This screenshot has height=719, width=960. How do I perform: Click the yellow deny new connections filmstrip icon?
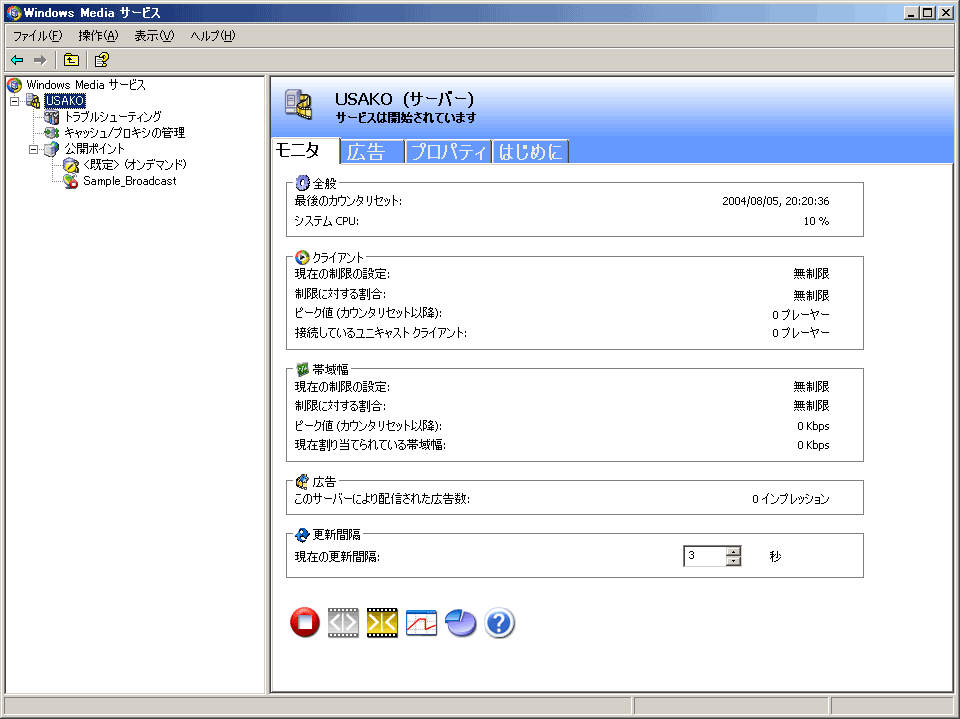(382, 623)
